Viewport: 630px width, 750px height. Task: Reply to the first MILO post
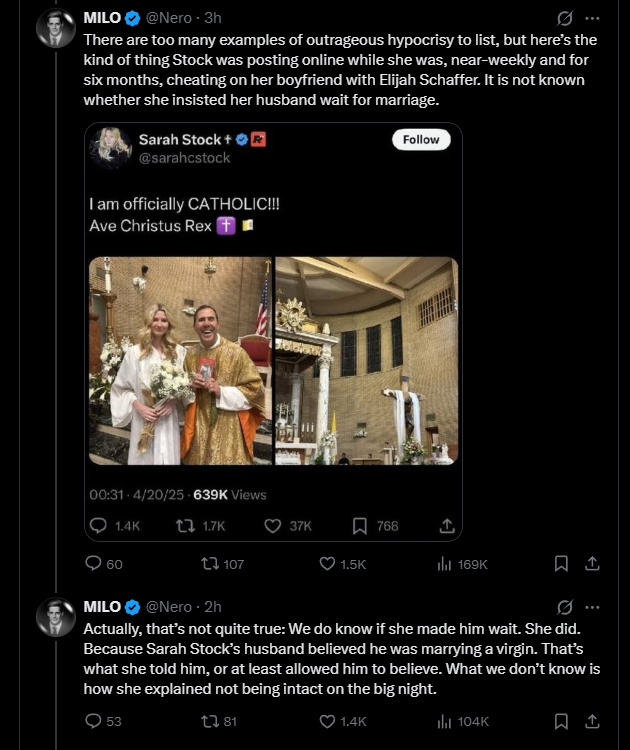96,564
